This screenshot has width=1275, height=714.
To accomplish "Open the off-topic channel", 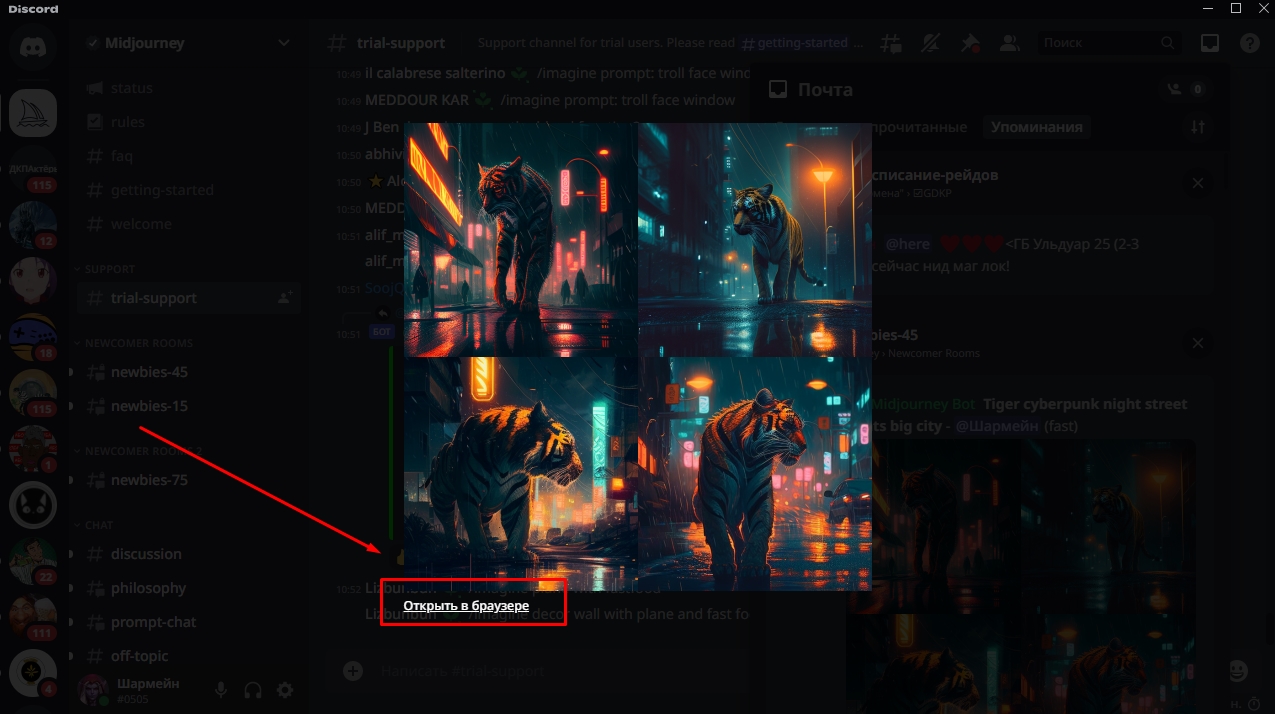I will 189,656.
